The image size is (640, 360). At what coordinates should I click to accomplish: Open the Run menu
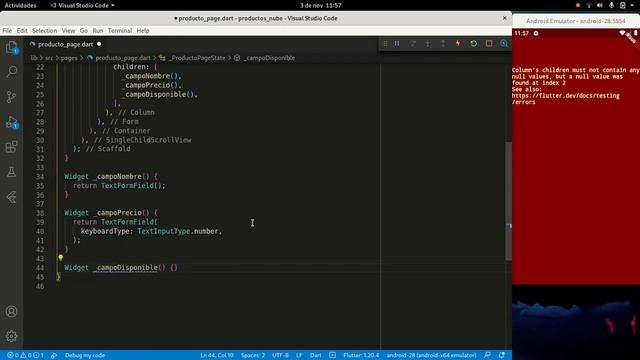click(x=98, y=31)
